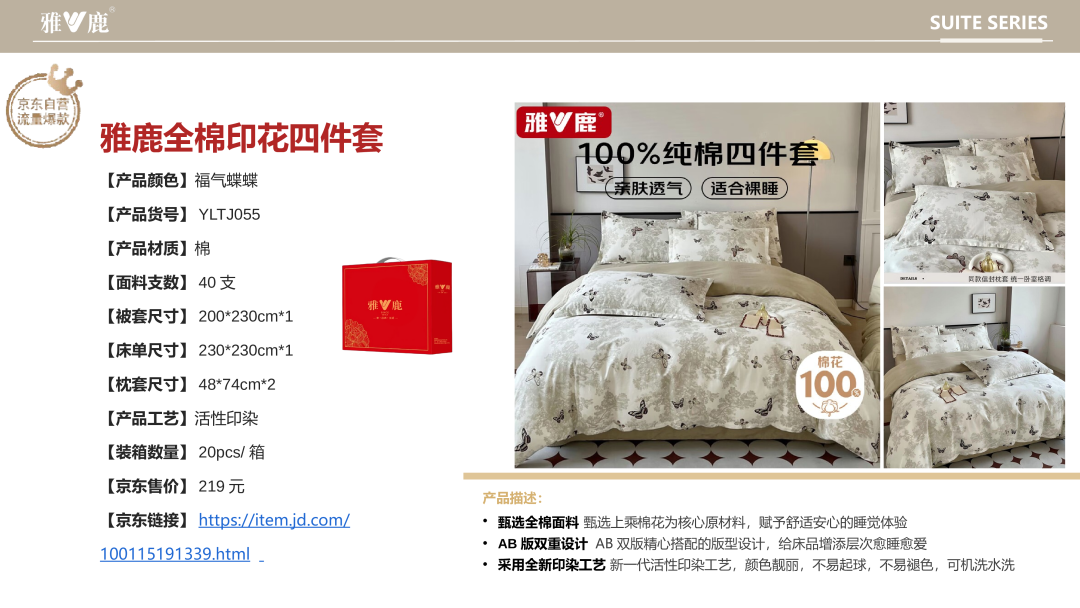This screenshot has width=1080, height=608.
Task: Click the title 雅鹿全棉印花四件套
Action: (x=241, y=138)
